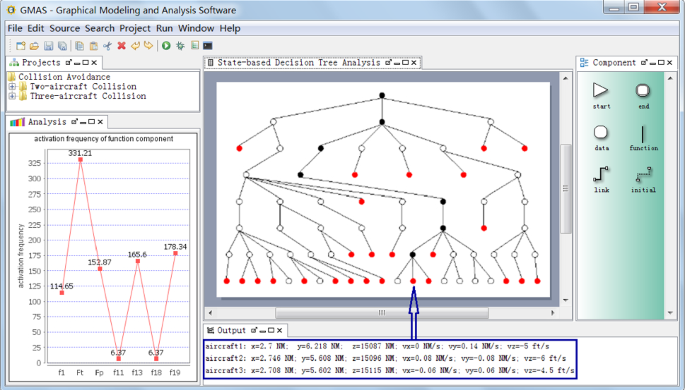Detach the Output panel
Viewport: 685px width, 390px height.
(x=254, y=331)
